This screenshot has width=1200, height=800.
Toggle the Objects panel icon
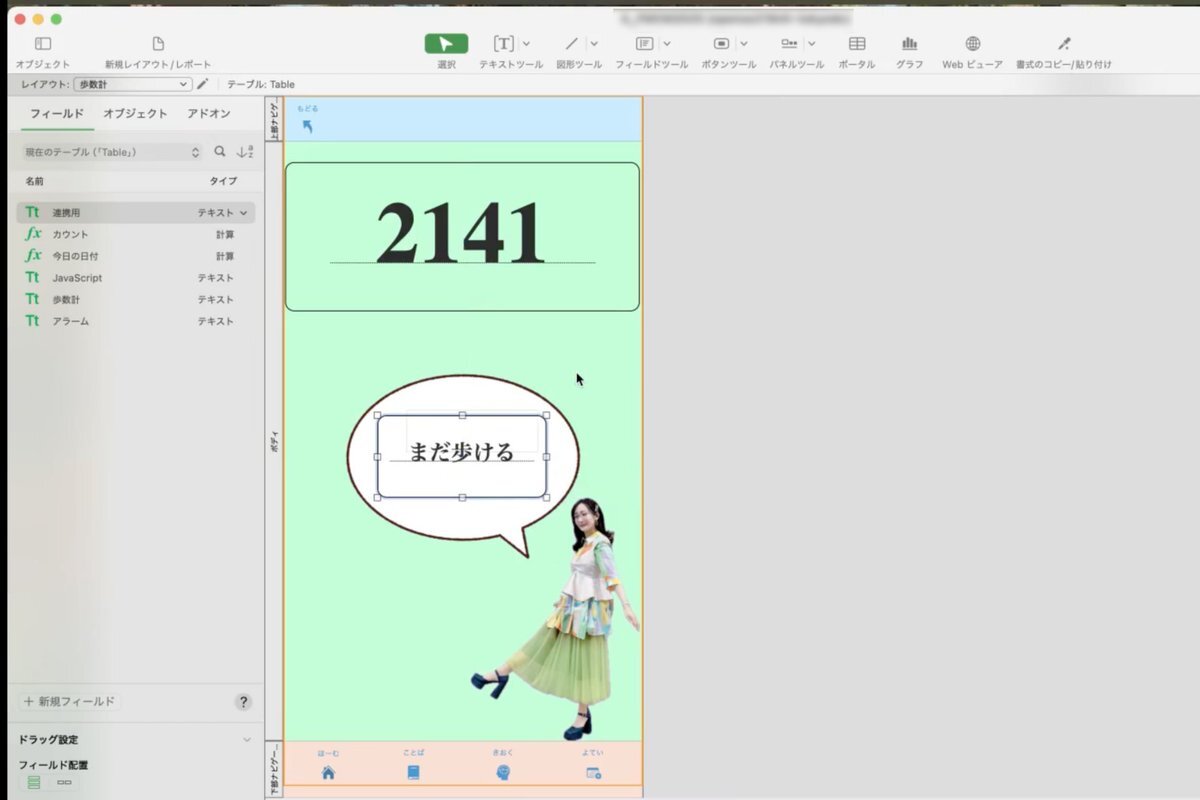(43, 44)
